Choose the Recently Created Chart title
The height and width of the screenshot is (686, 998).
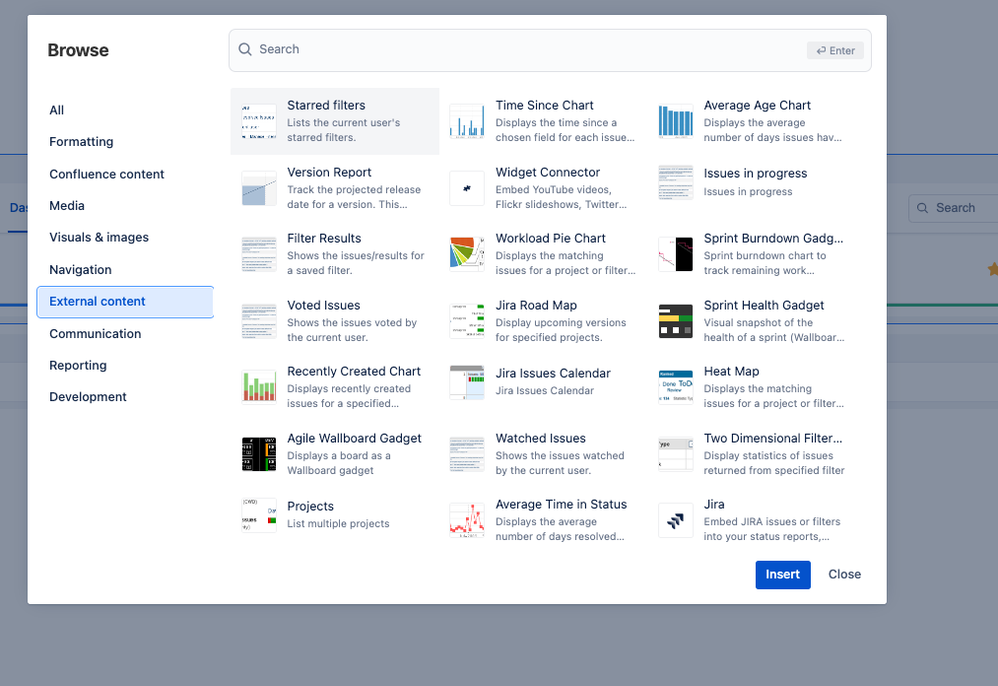tap(354, 372)
